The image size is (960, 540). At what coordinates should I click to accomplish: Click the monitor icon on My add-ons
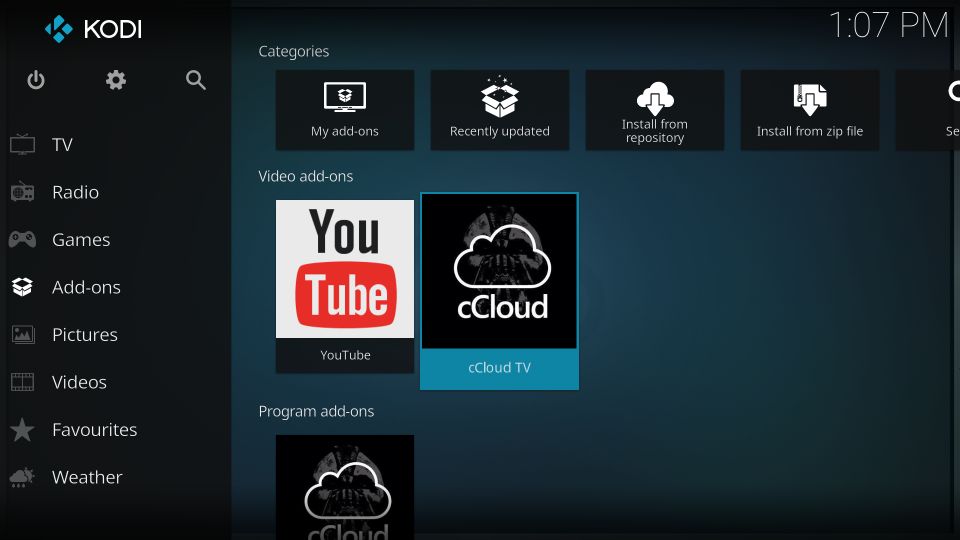point(345,97)
